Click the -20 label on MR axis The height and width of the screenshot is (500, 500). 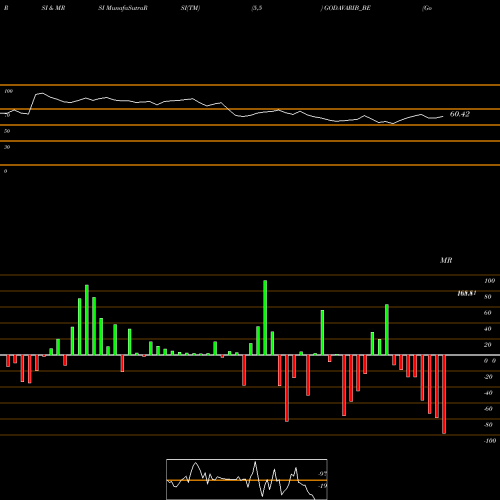pos(488,377)
